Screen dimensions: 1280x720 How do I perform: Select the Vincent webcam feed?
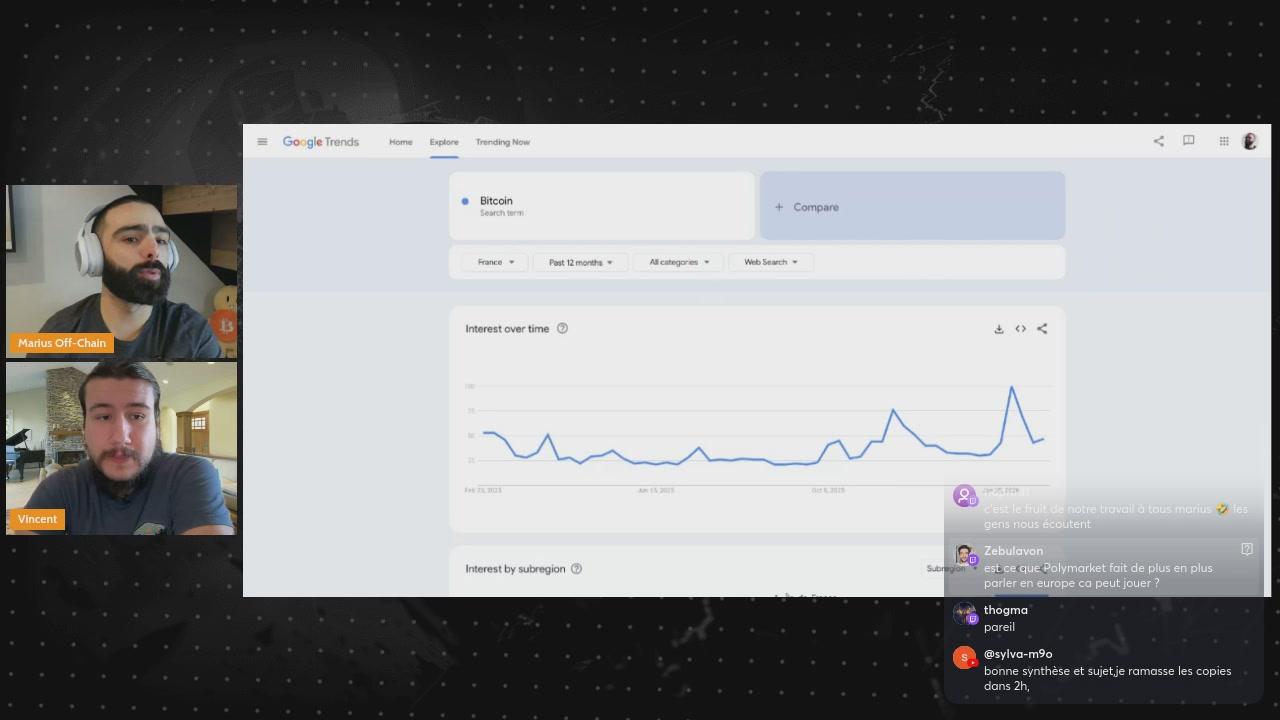tap(122, 448)
